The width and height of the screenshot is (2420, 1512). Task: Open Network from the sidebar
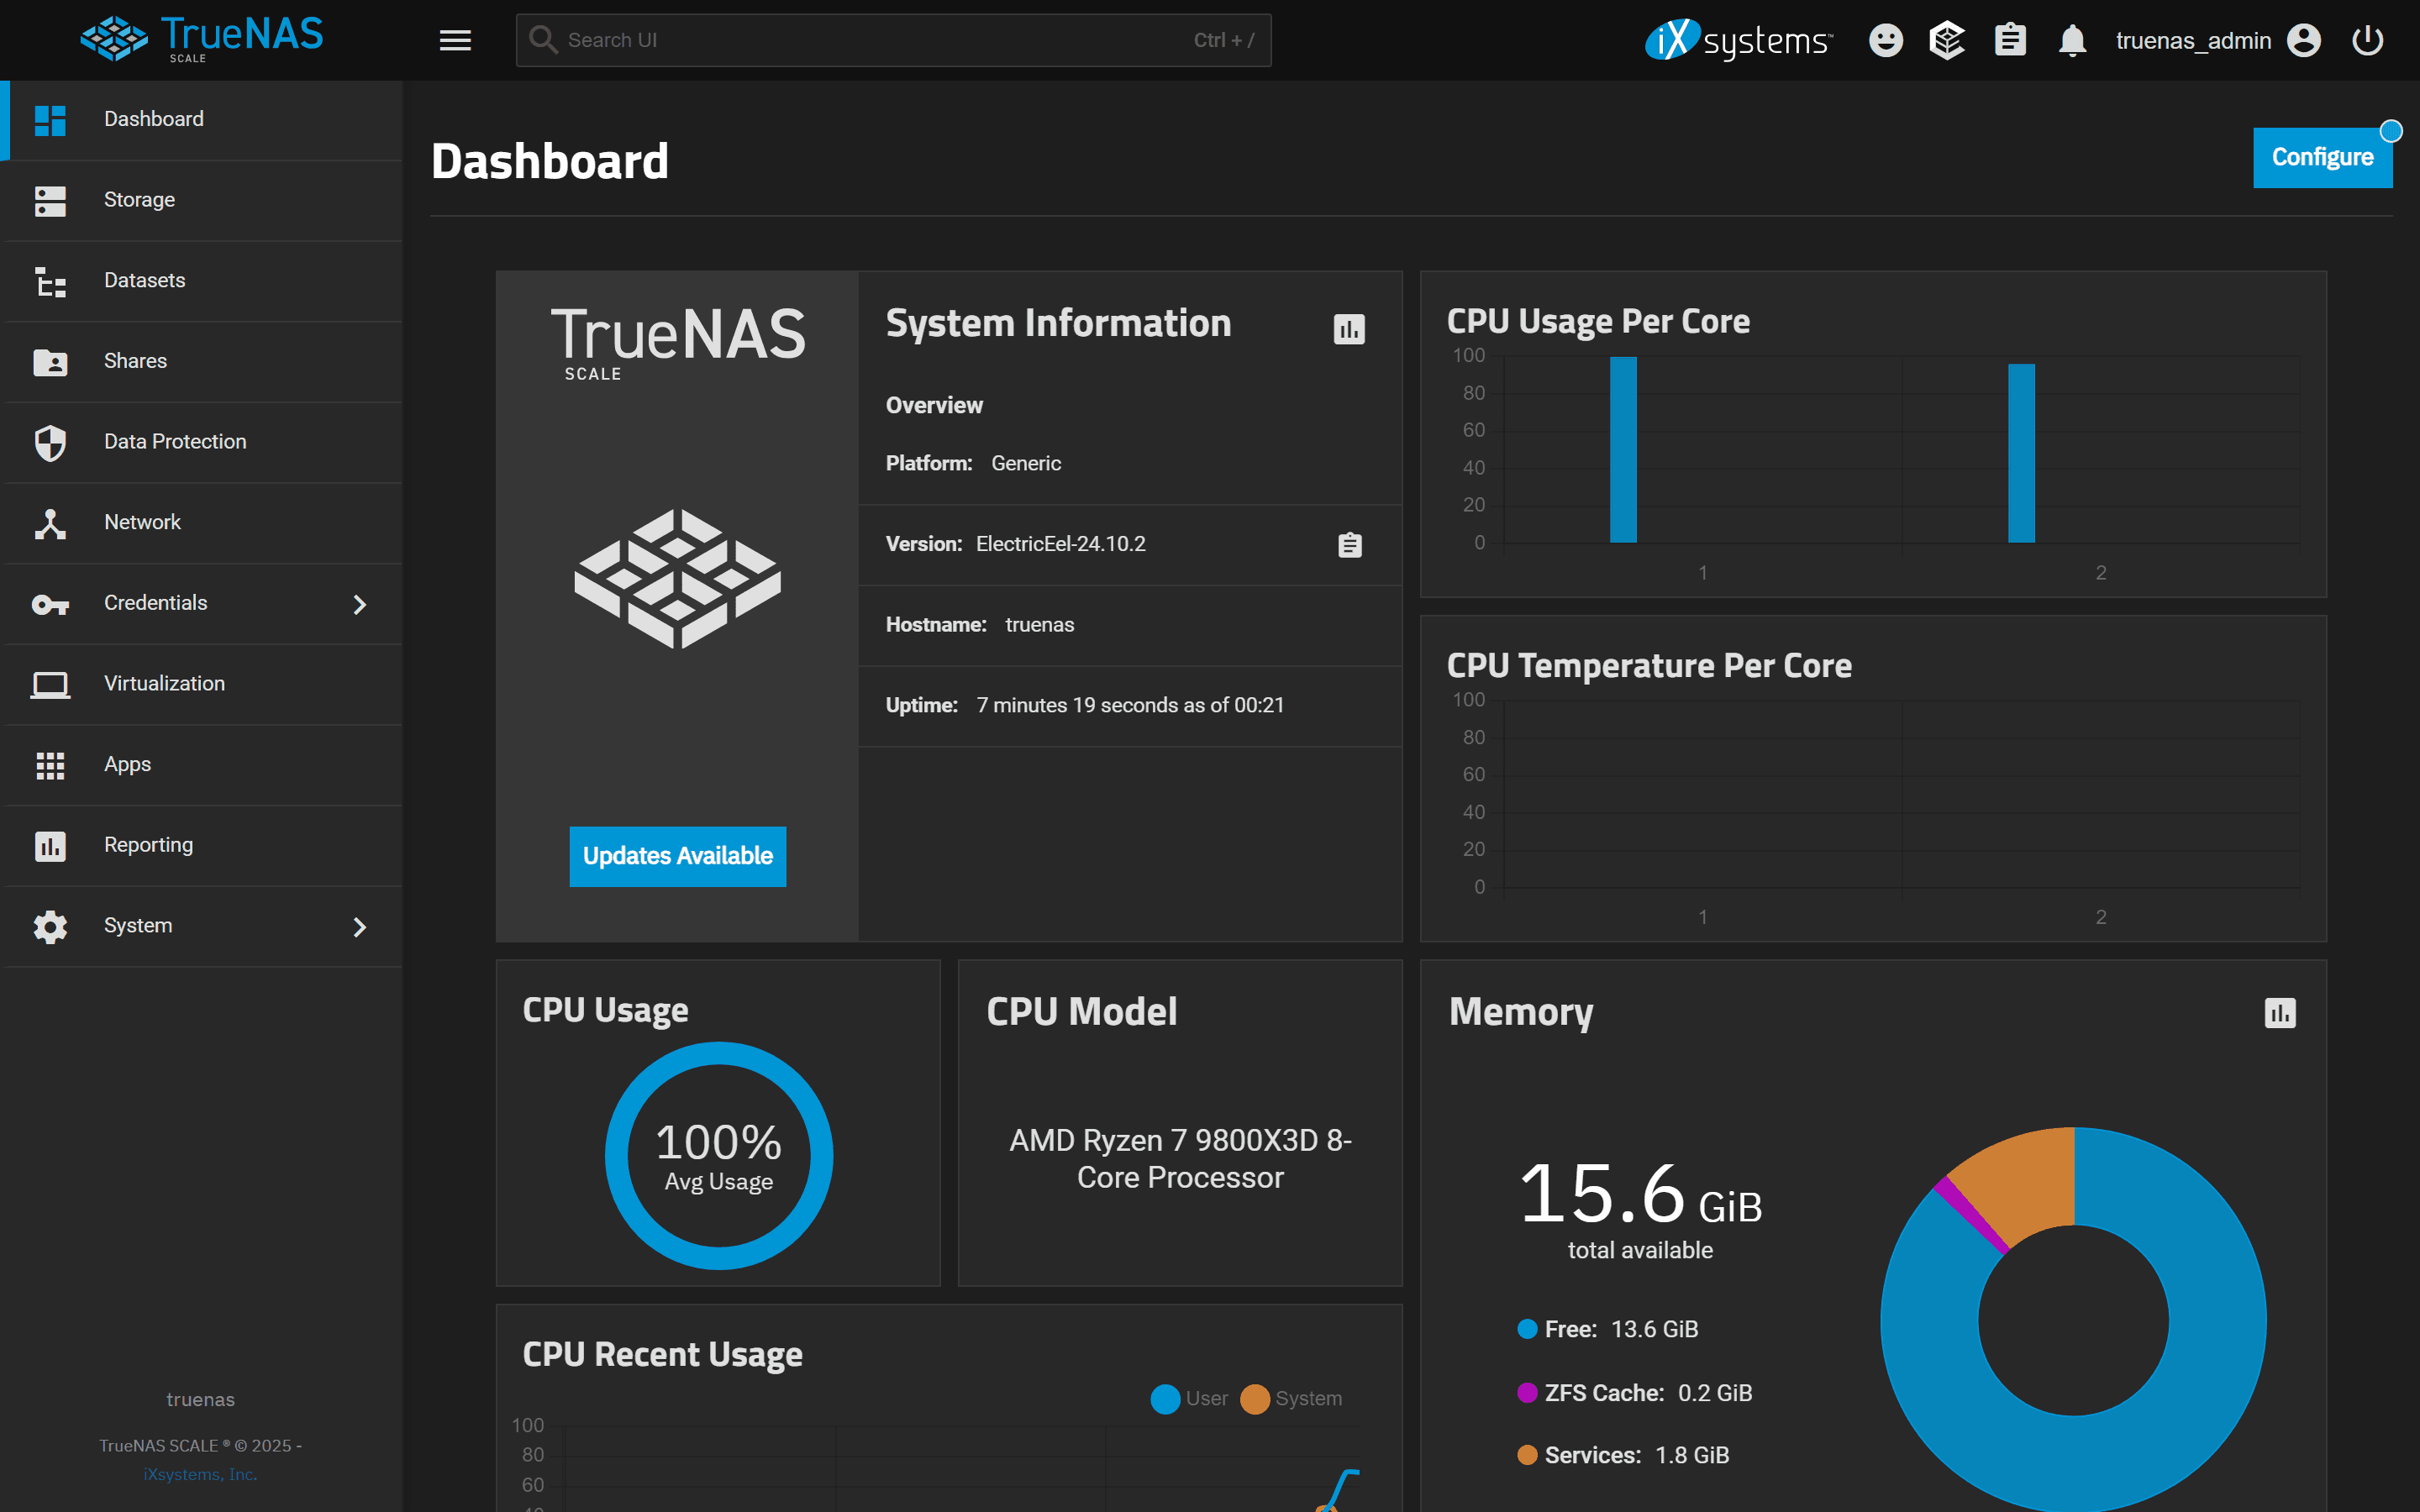click(x=201, y=523)
